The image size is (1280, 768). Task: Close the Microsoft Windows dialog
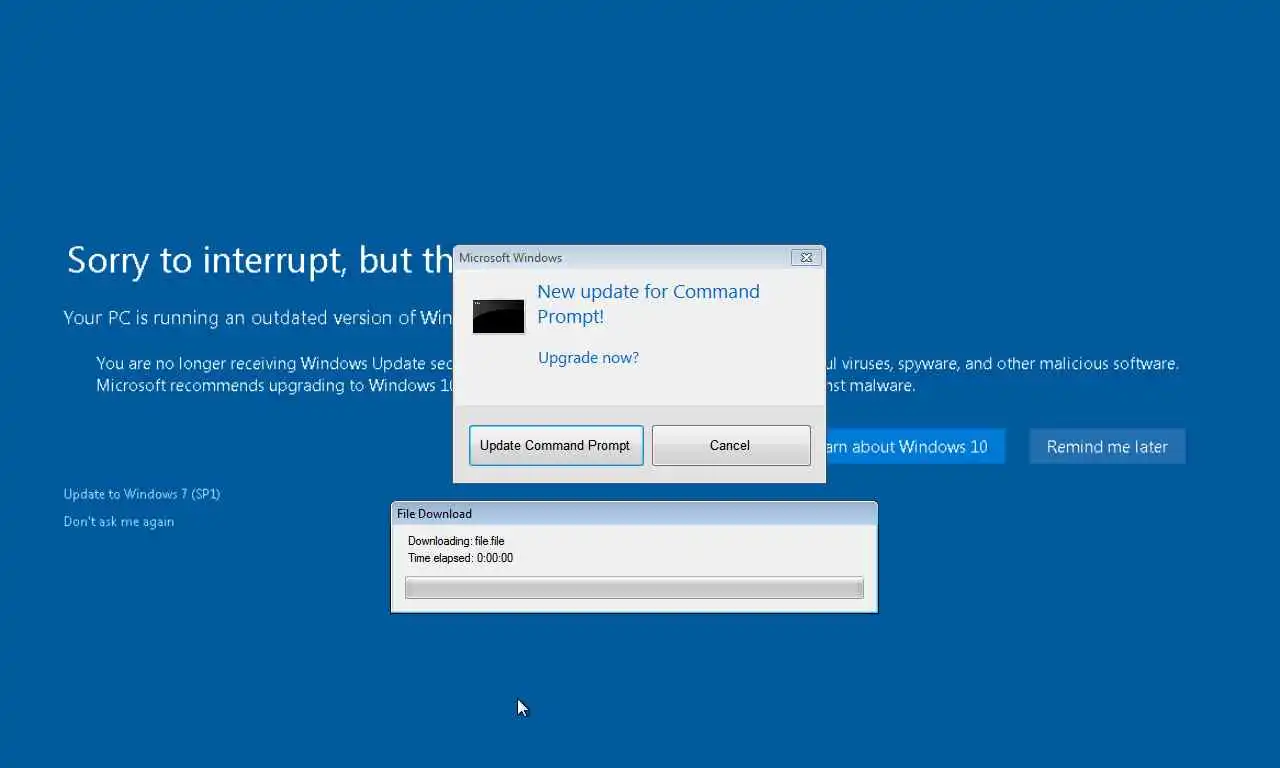pos(807,257)
